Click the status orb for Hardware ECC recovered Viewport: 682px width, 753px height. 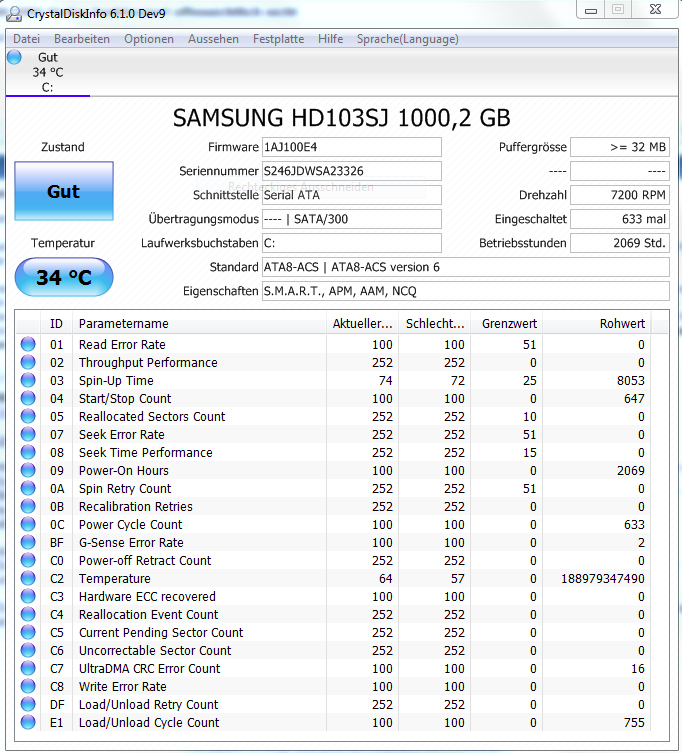click(28, 596)
